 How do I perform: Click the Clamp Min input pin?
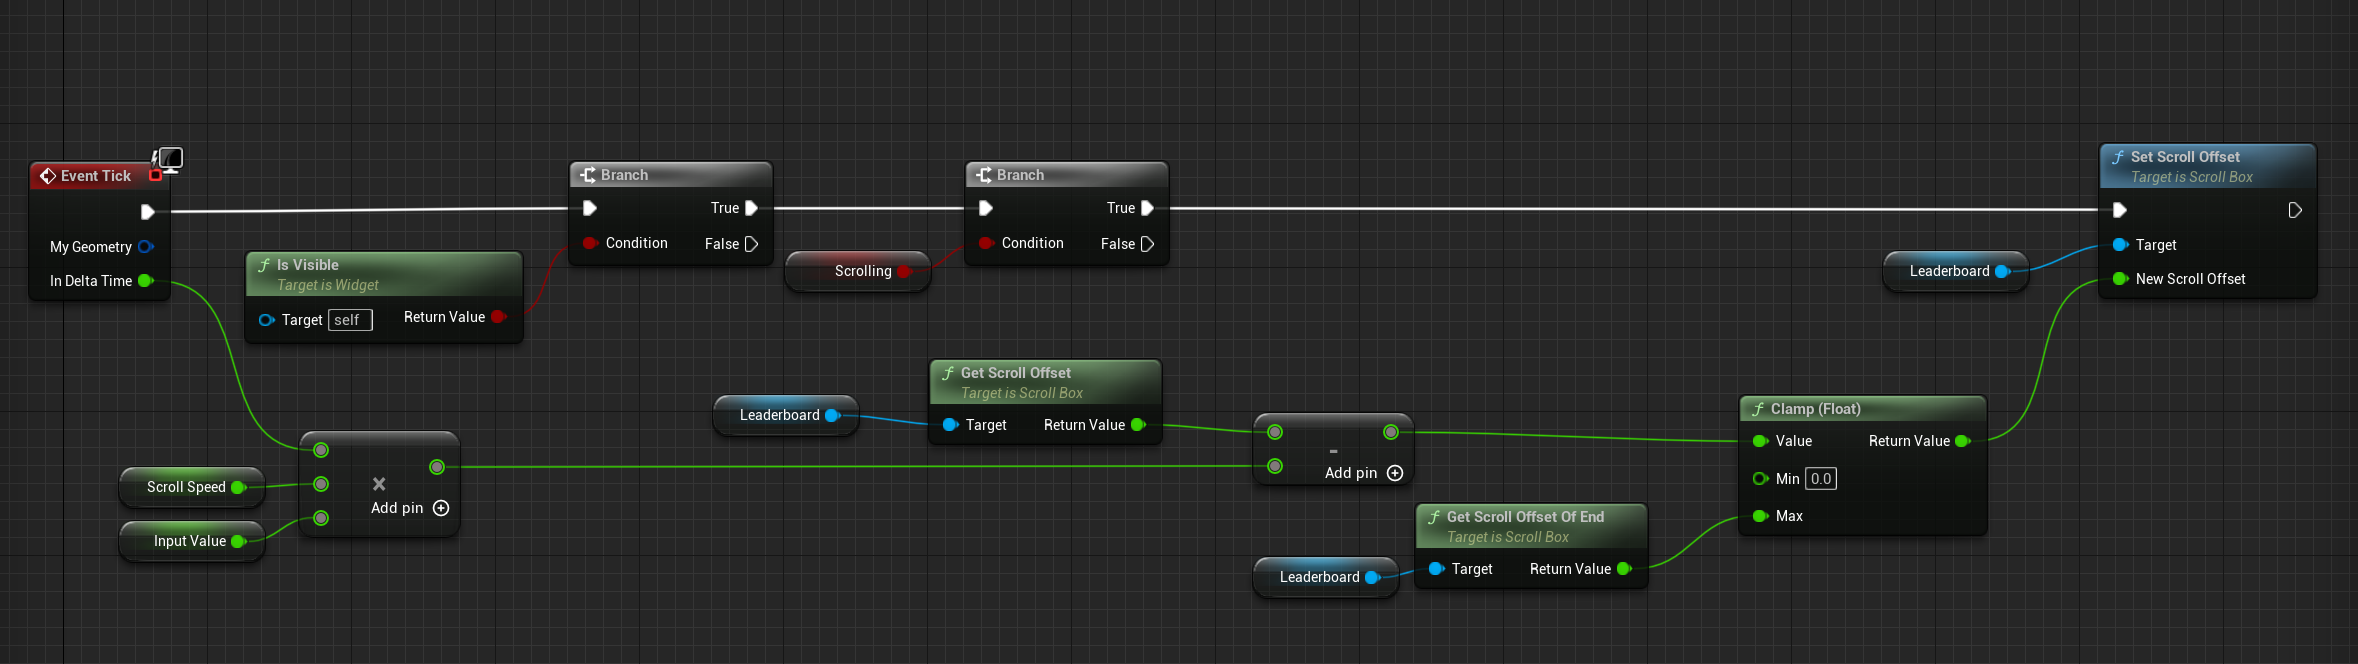[x=1760, y=479]
